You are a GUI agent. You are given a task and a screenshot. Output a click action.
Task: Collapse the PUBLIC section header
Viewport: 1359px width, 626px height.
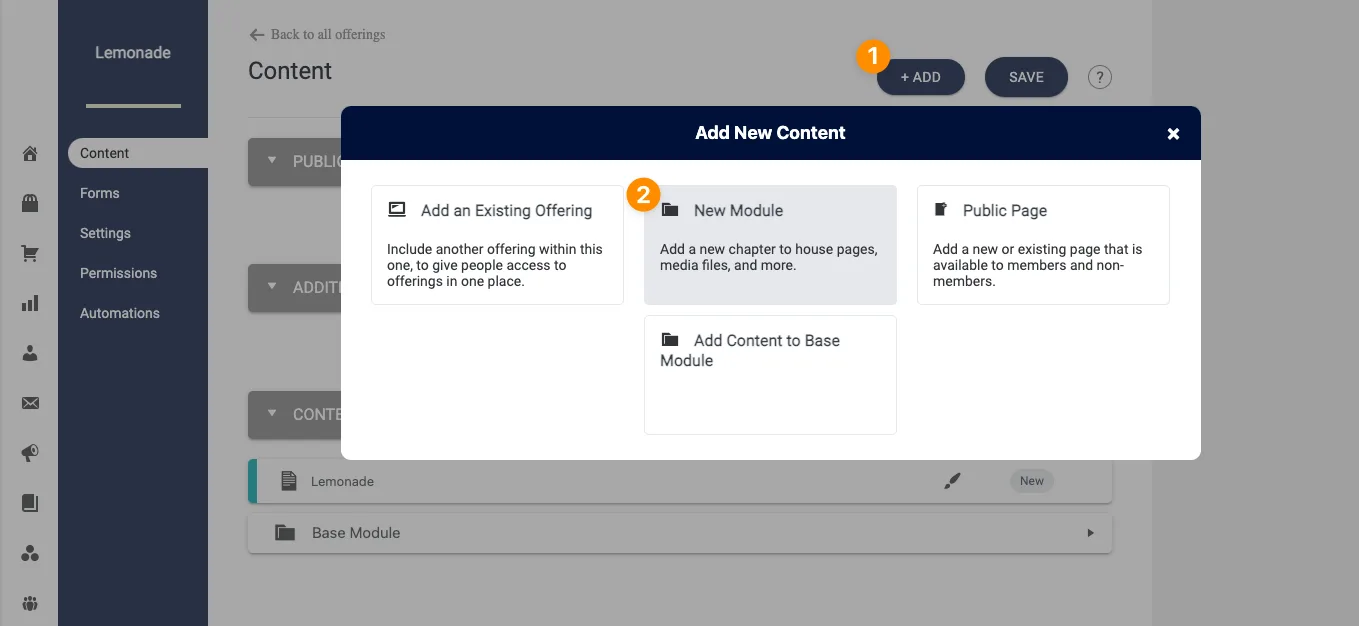(271, 160)
